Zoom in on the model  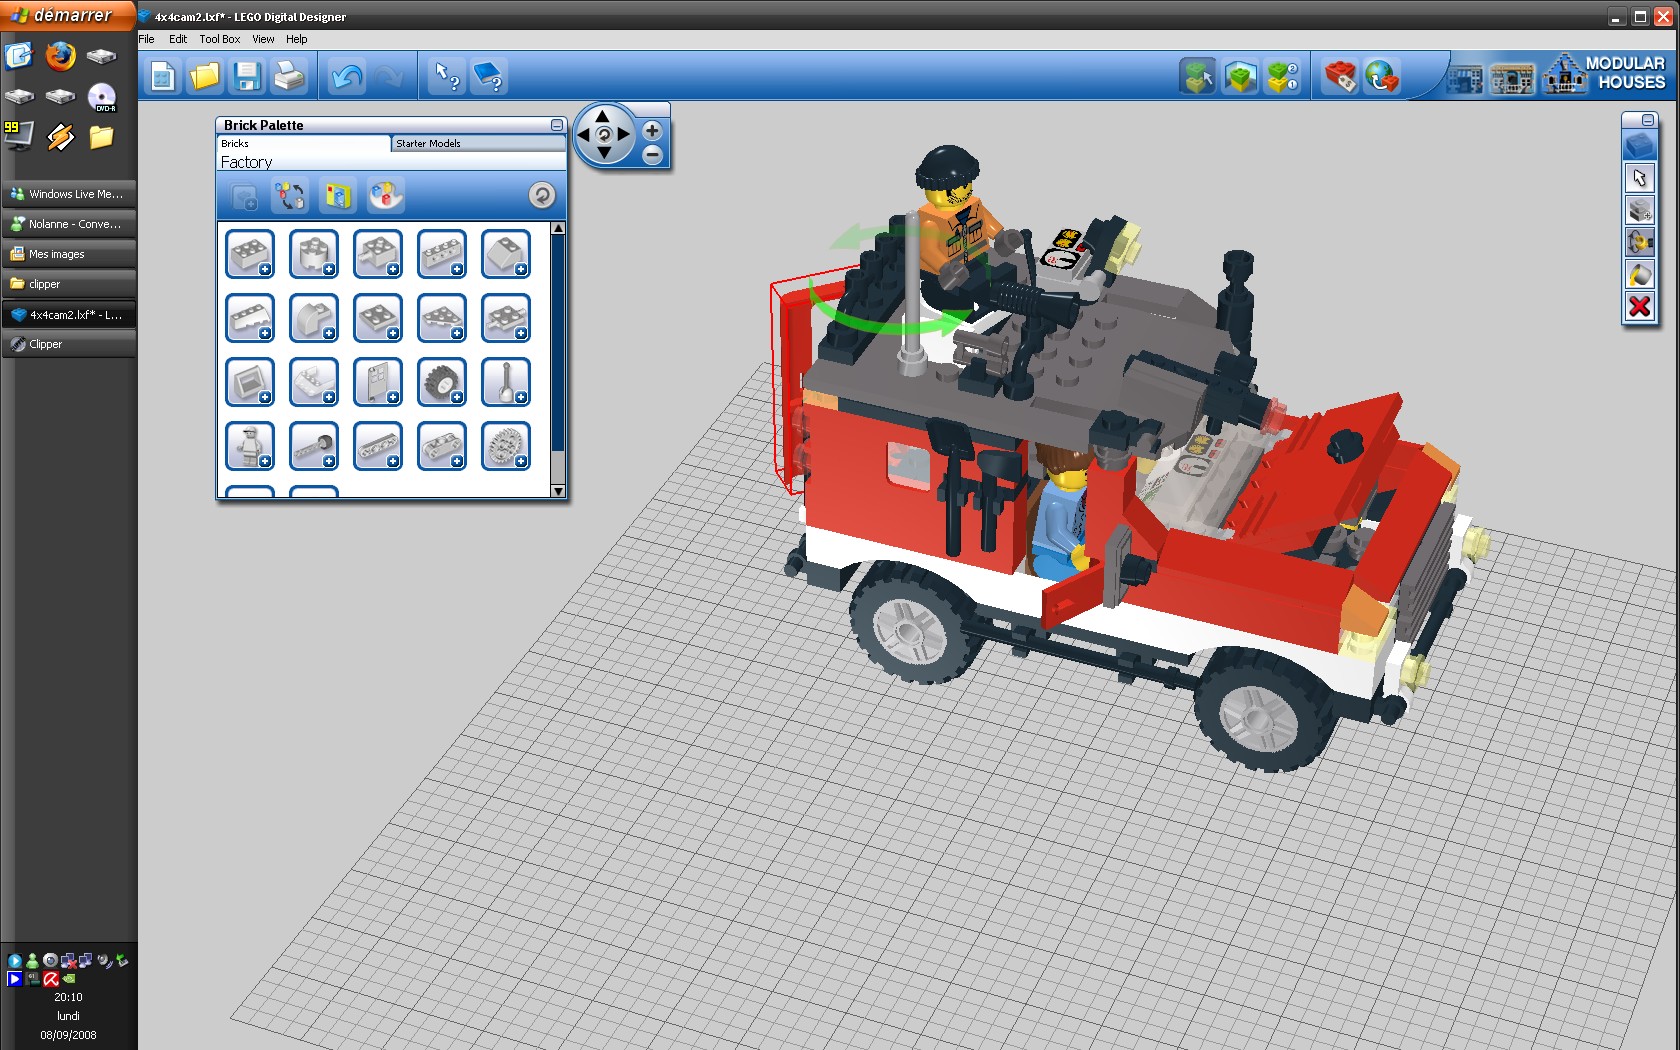[x=652, y=131]
